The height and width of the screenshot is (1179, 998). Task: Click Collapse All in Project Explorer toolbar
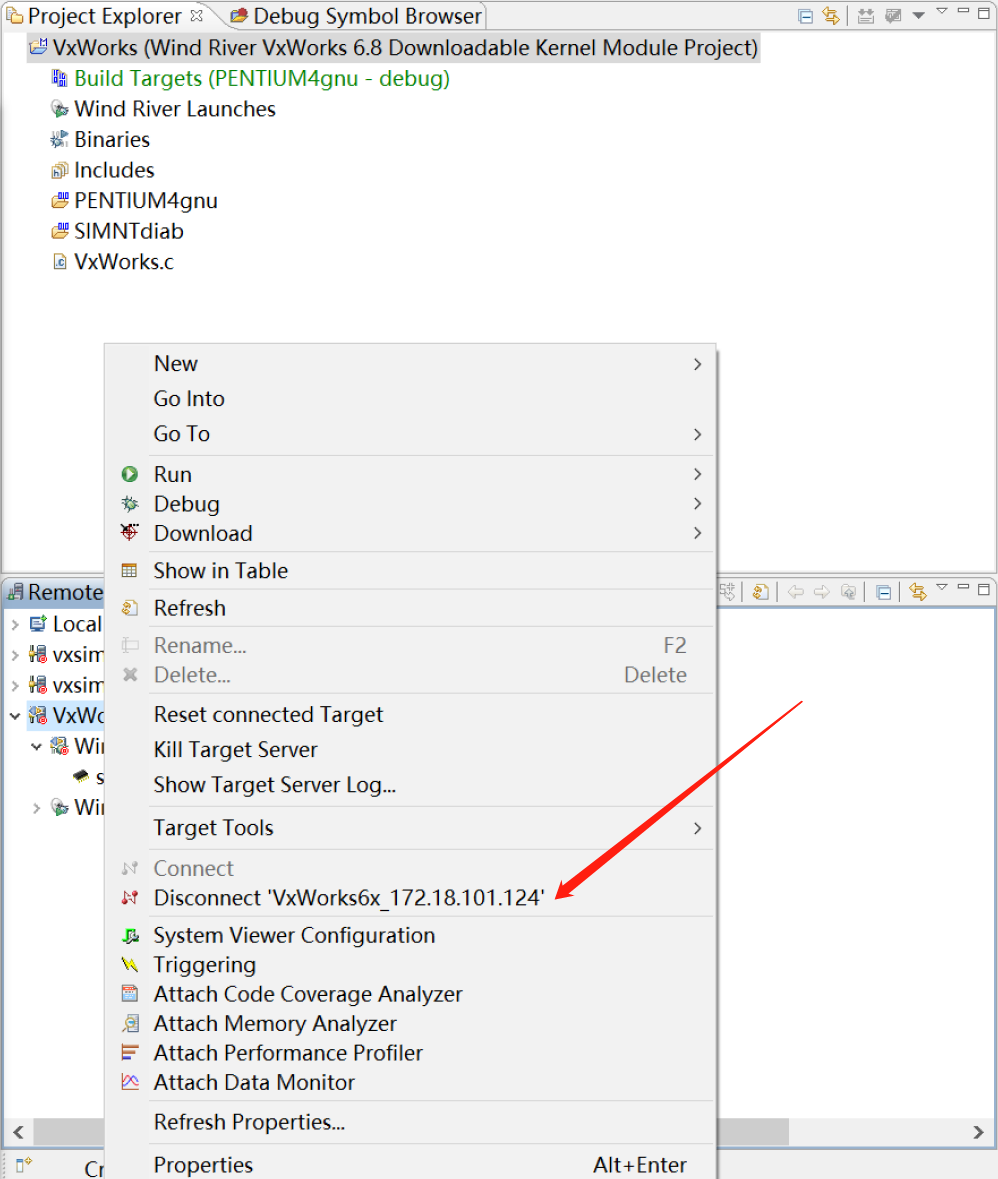coord(805,16)
